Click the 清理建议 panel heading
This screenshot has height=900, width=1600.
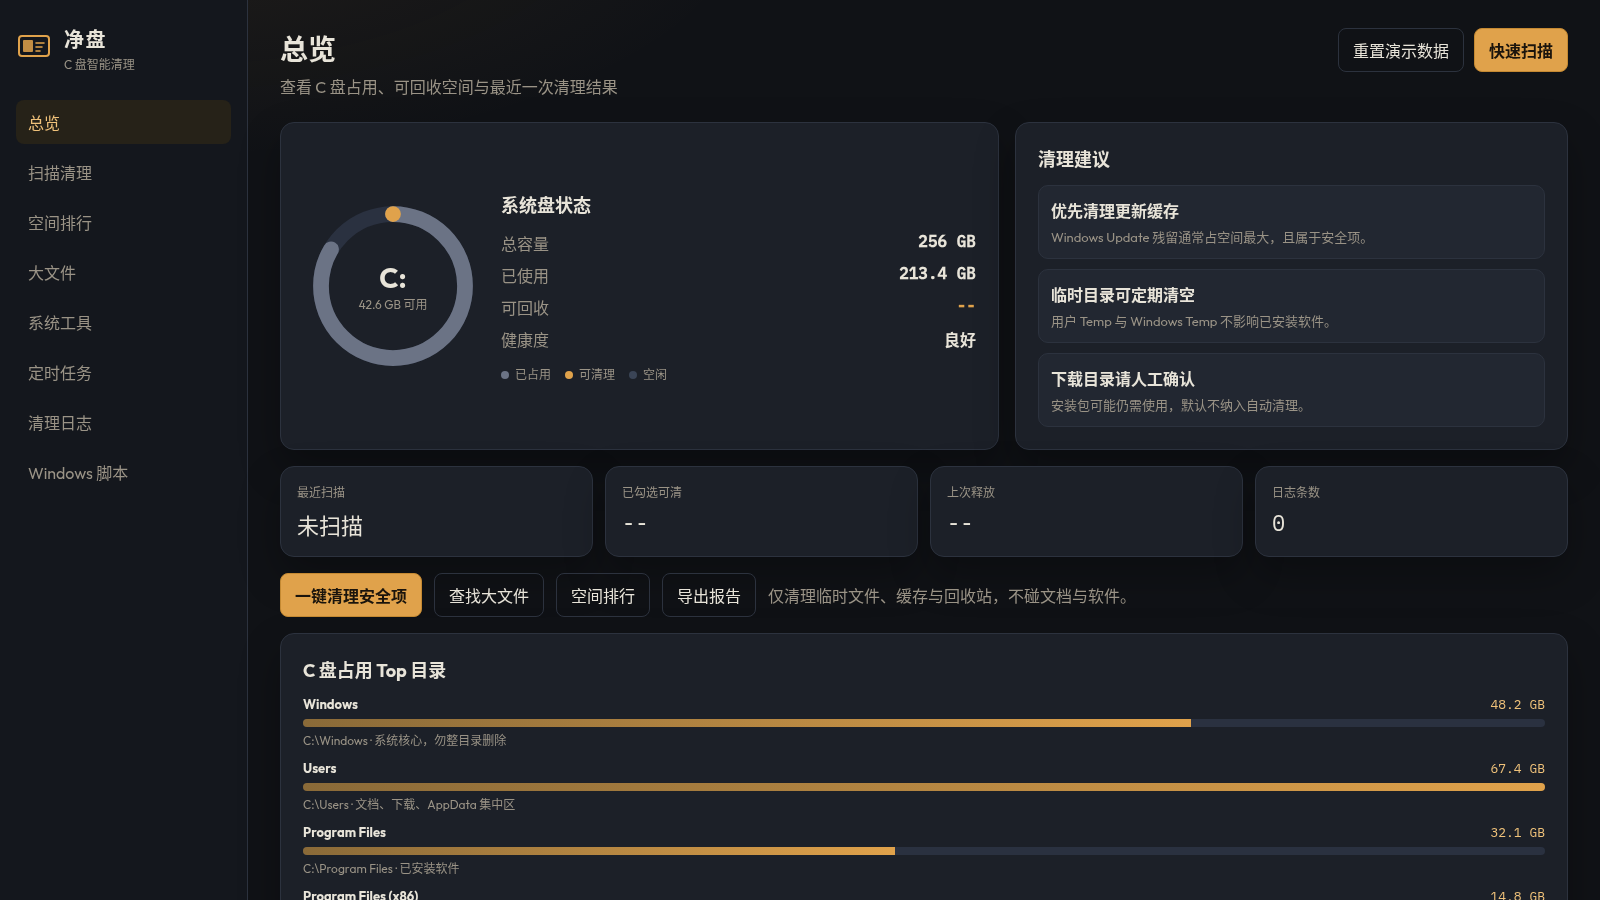pos(1074,159)
